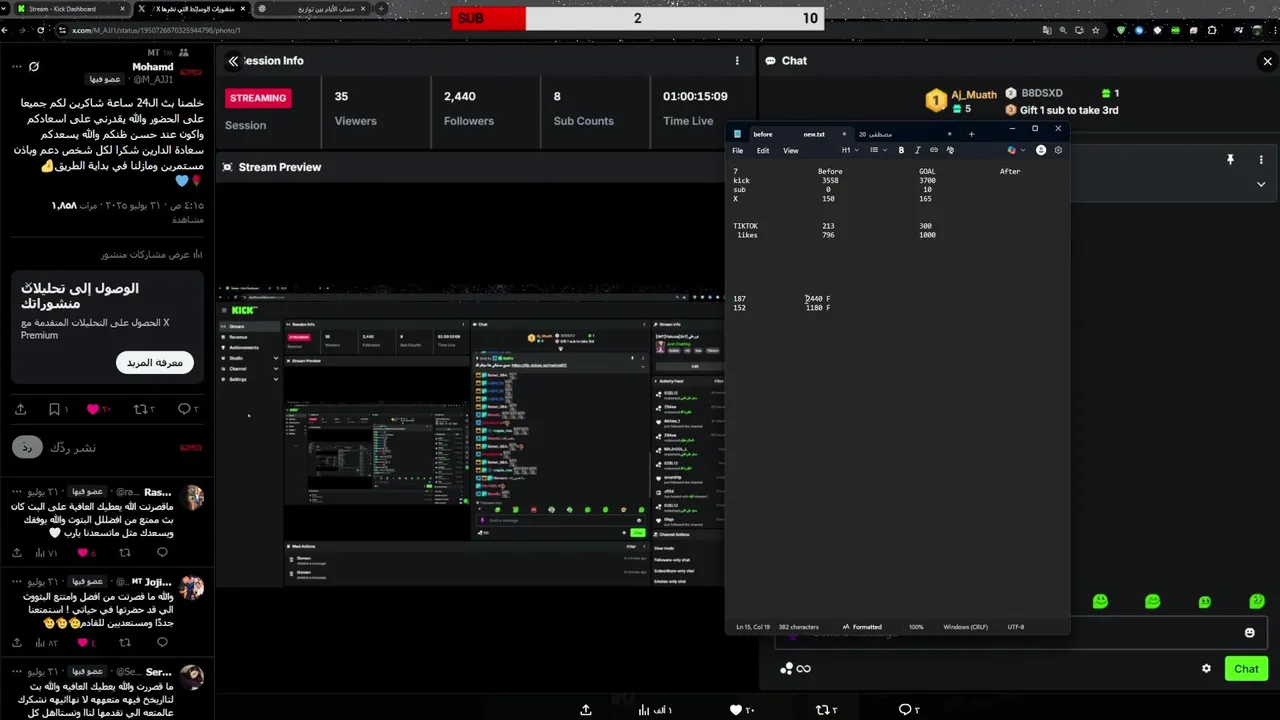Click Premium learn more button
Viewport: 1280px width, 720px height.
(155, 362)
